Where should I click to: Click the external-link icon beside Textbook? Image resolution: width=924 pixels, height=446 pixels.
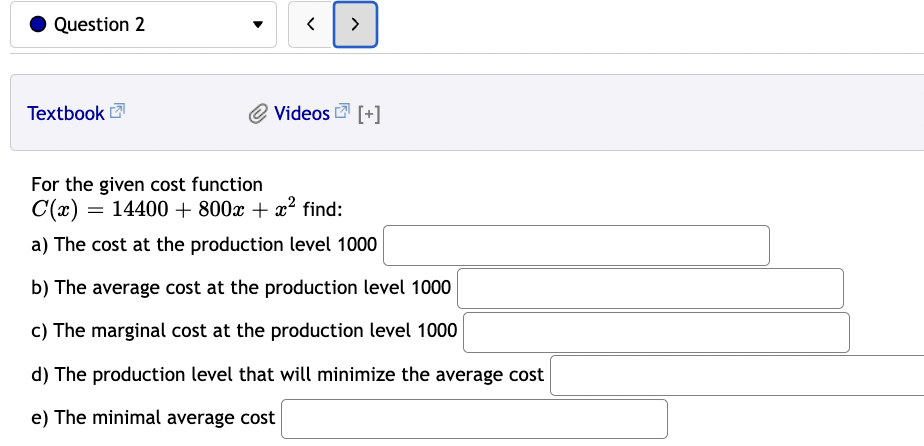coord(116,112)
